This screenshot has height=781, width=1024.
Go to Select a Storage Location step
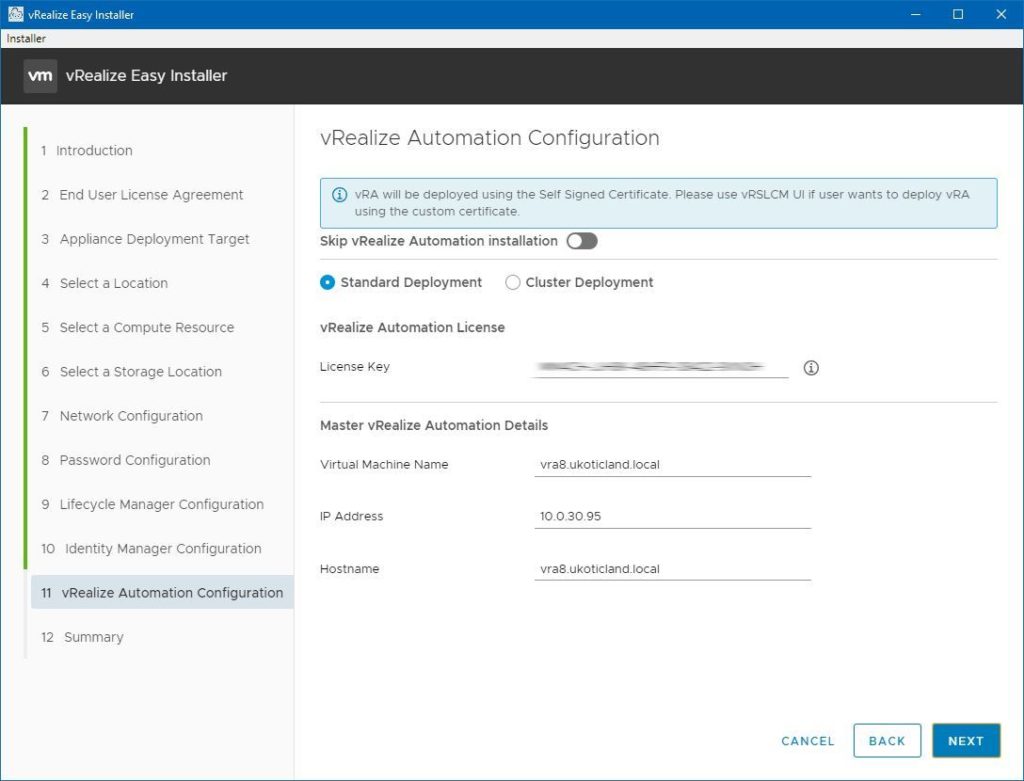[131, 372]
